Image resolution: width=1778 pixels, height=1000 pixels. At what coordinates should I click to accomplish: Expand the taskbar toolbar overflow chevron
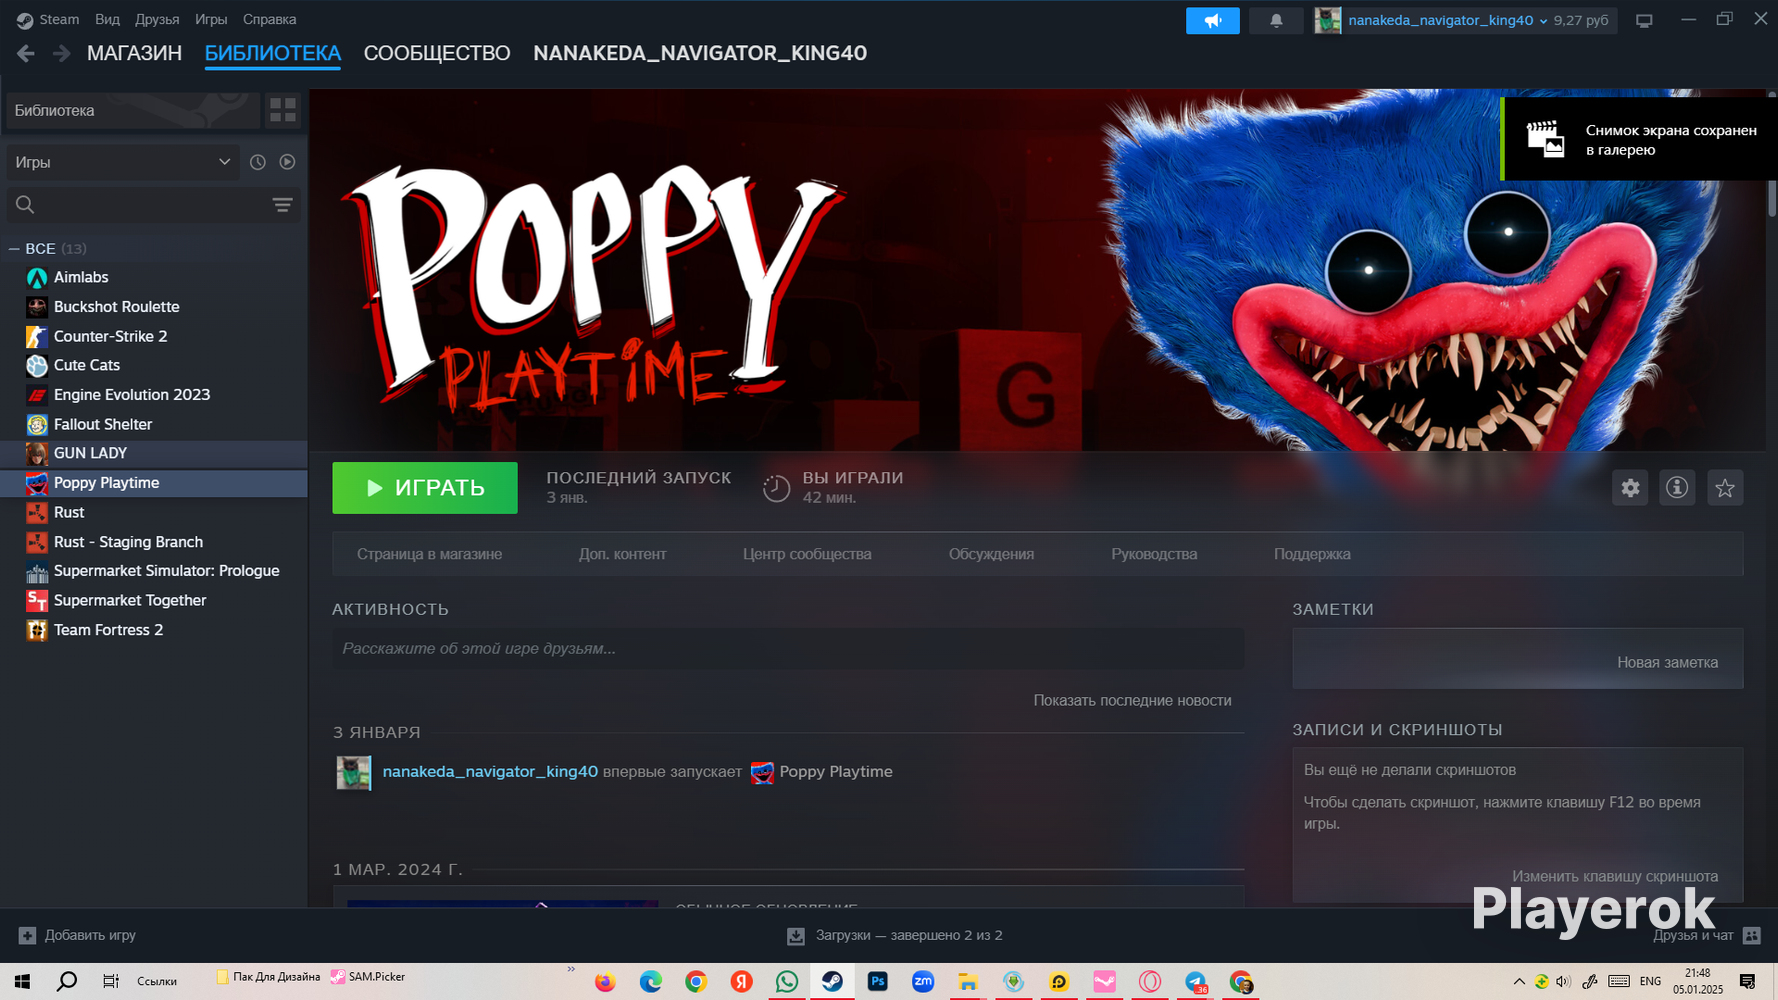[571, 970]
